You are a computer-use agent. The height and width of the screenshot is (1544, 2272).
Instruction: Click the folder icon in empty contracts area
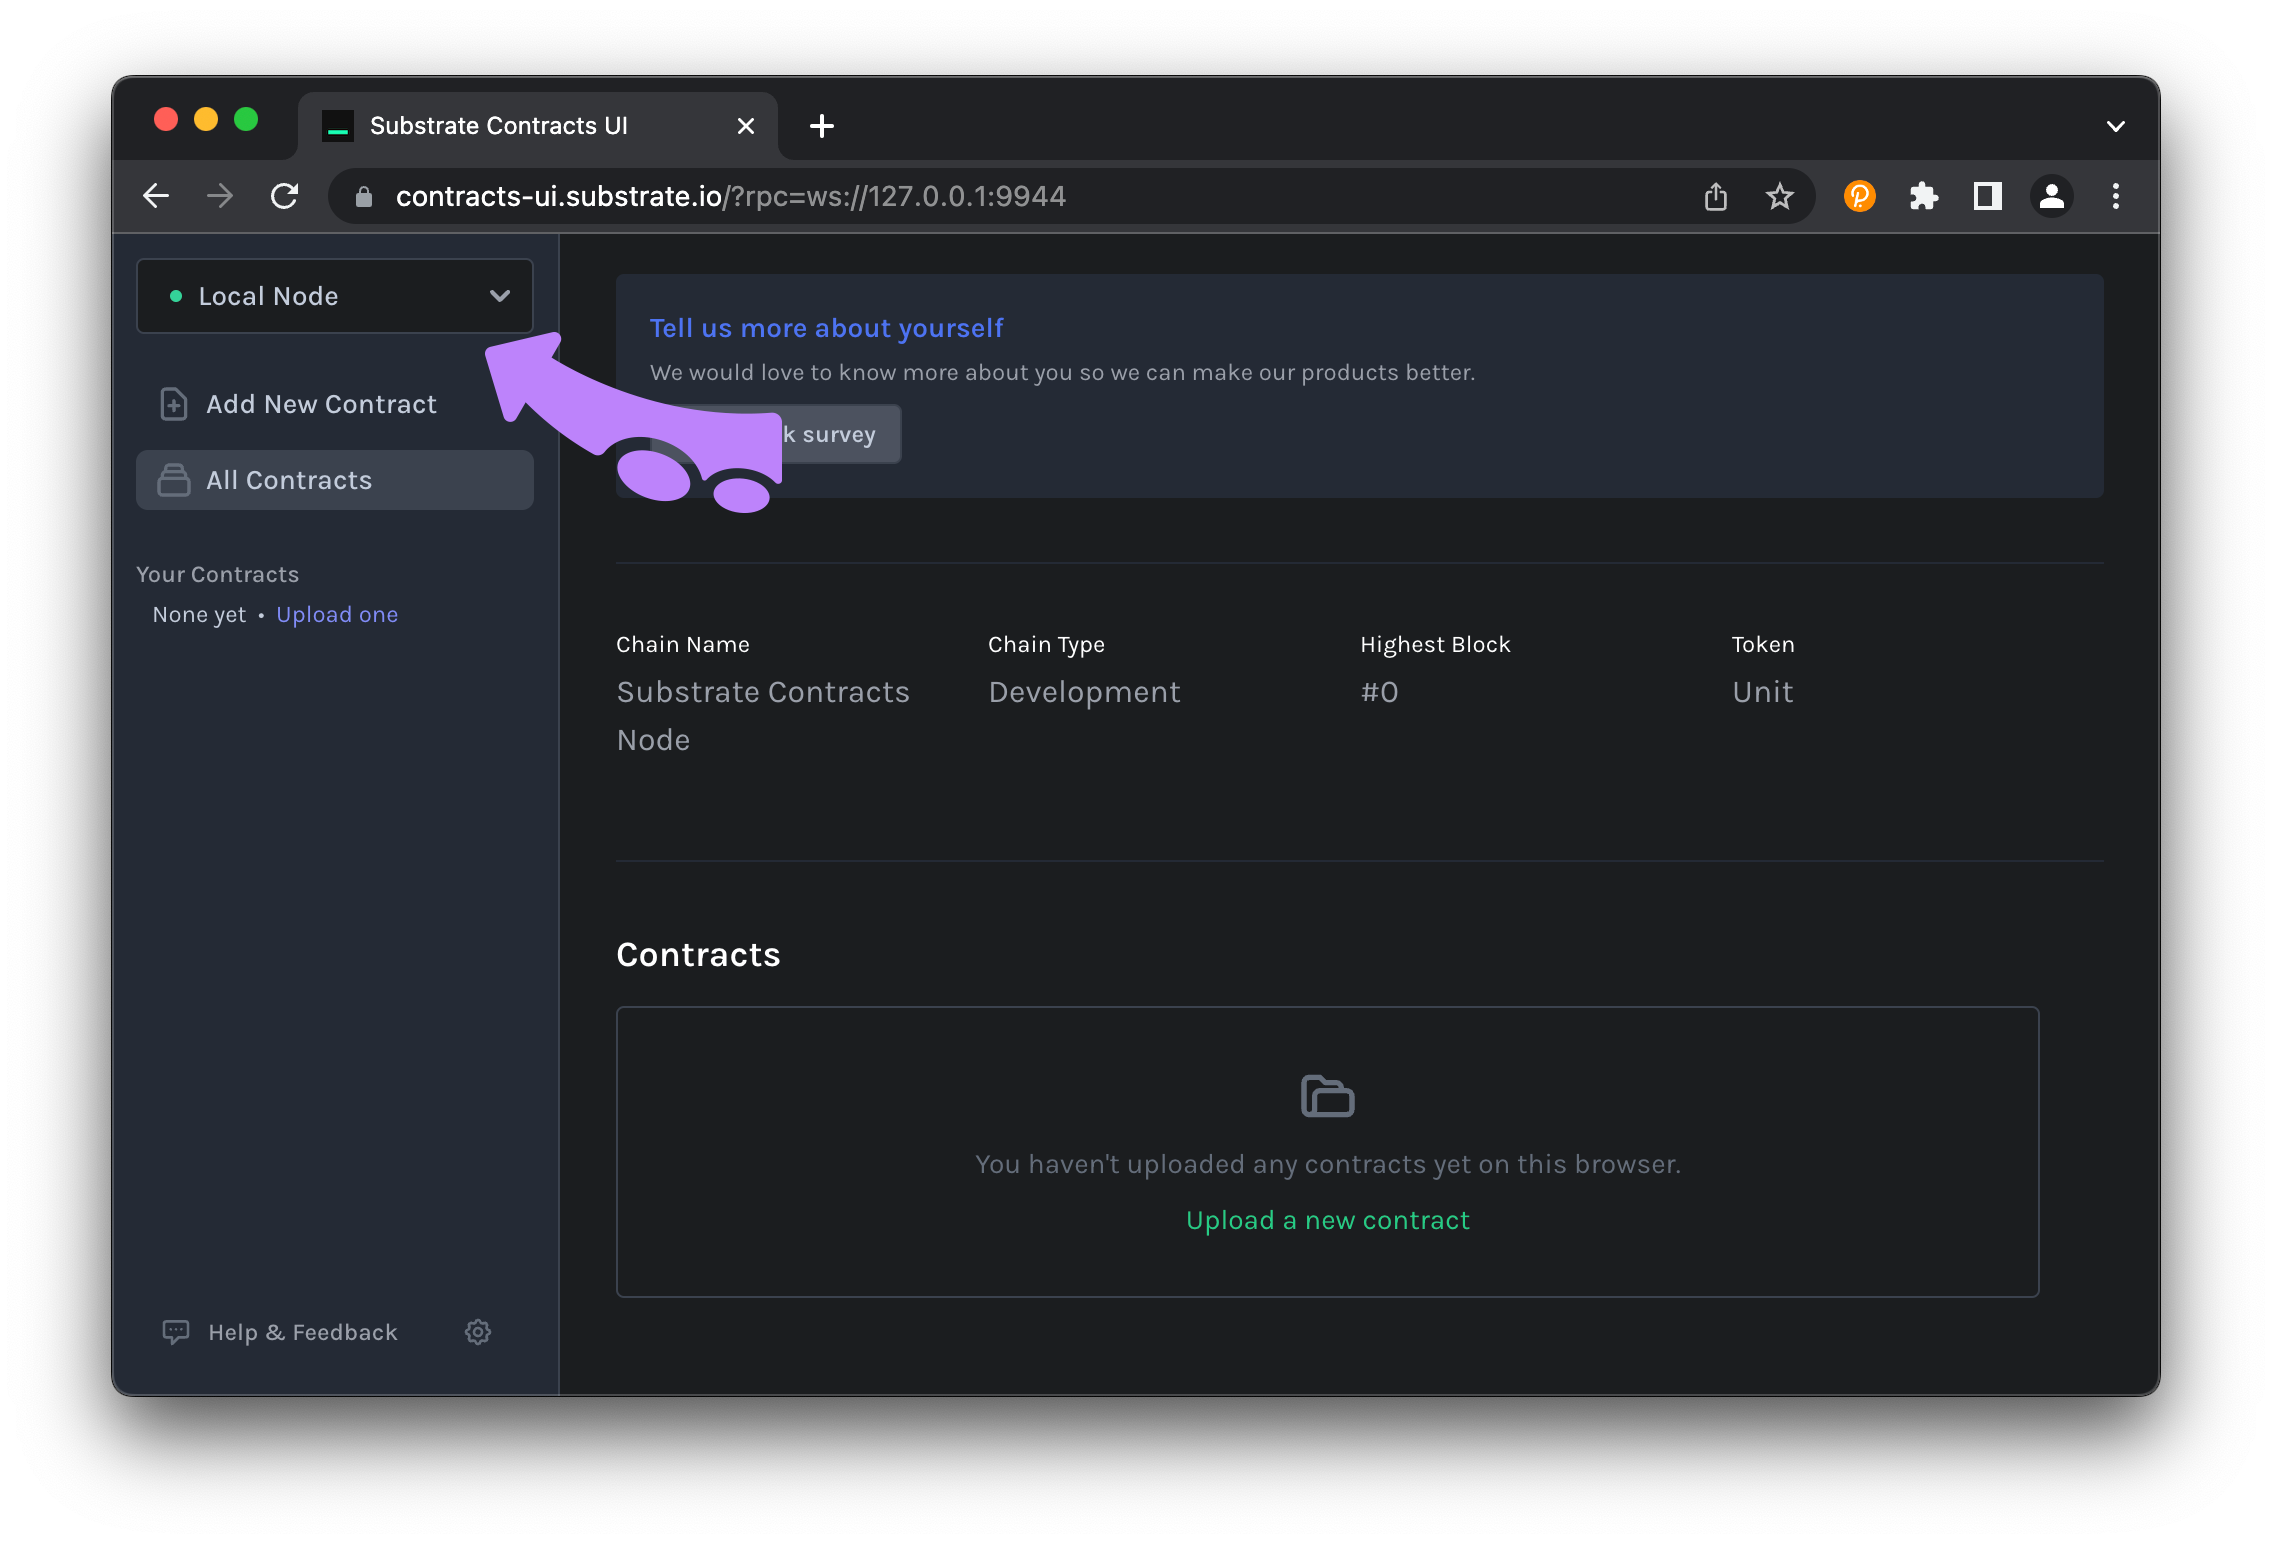tap(1326, 1094)
